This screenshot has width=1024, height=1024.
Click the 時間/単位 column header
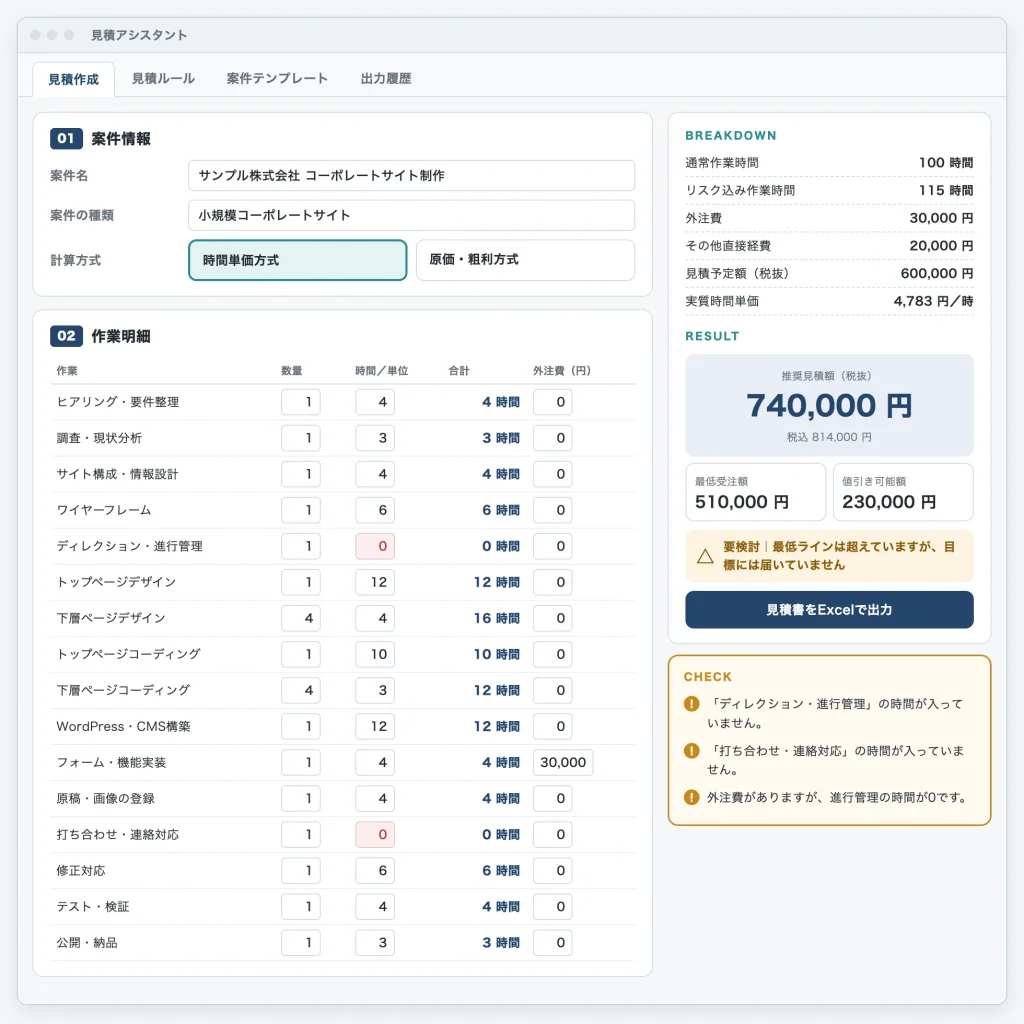point(381,371)
